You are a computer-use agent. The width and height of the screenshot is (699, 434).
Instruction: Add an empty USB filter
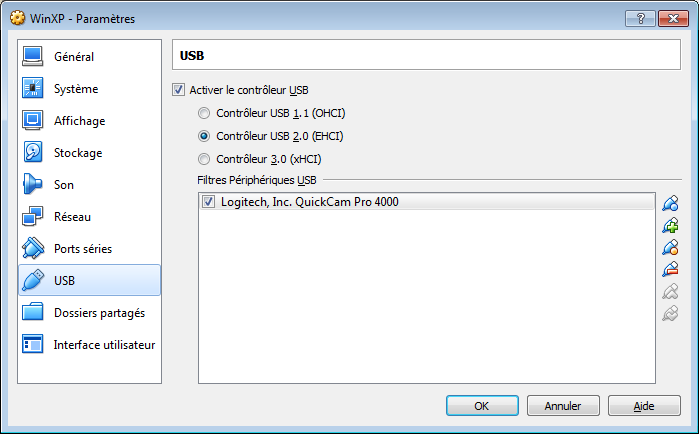[670, 203]
